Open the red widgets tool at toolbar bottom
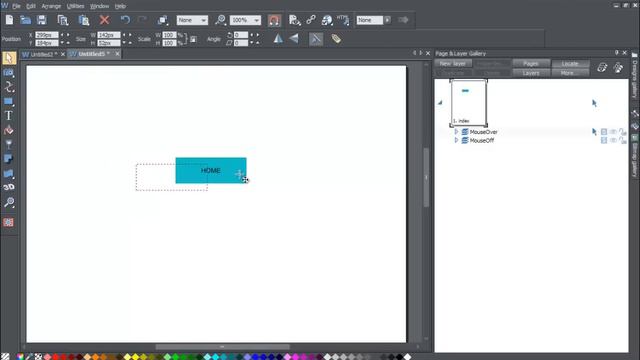640x360 pixels. pyautogui.click(x=9, y=222)
